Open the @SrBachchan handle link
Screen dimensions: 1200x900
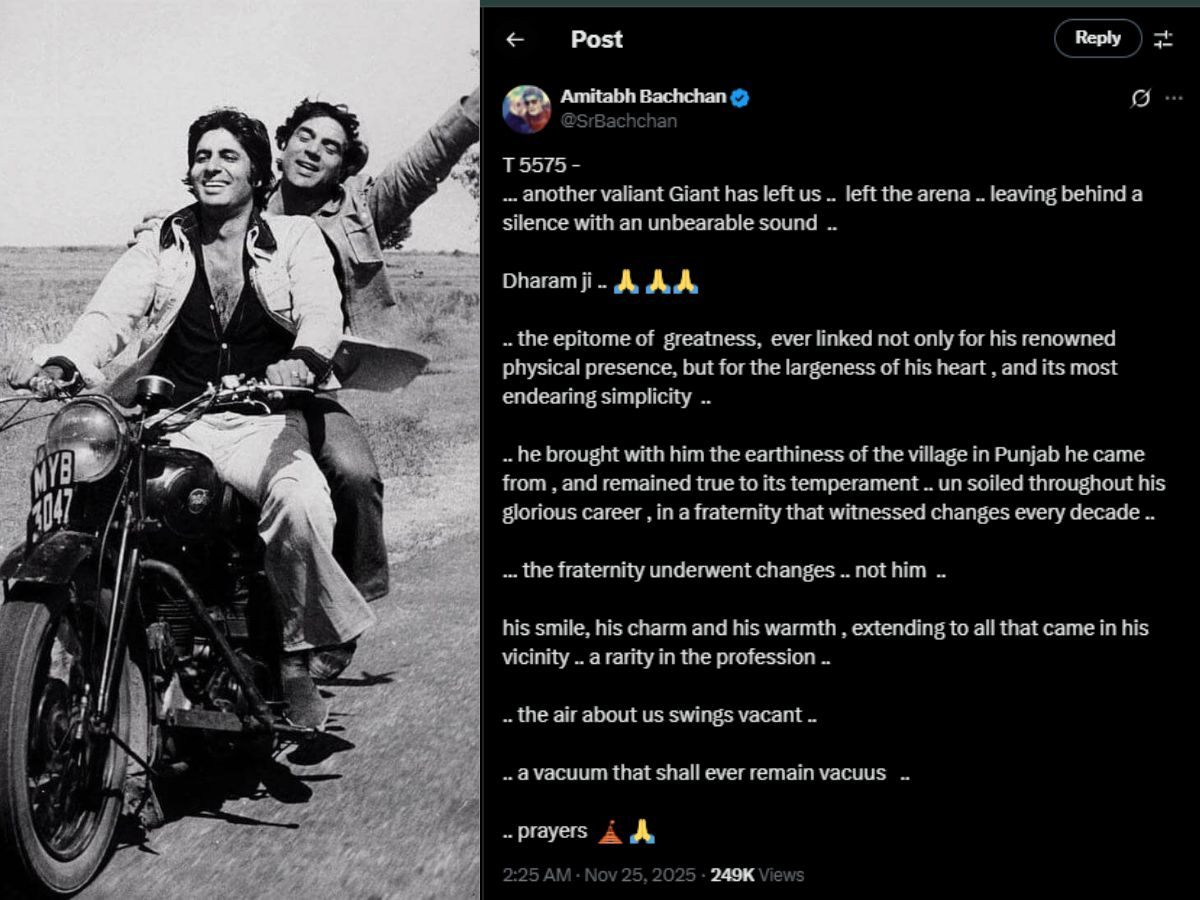(x=618, y=121)
